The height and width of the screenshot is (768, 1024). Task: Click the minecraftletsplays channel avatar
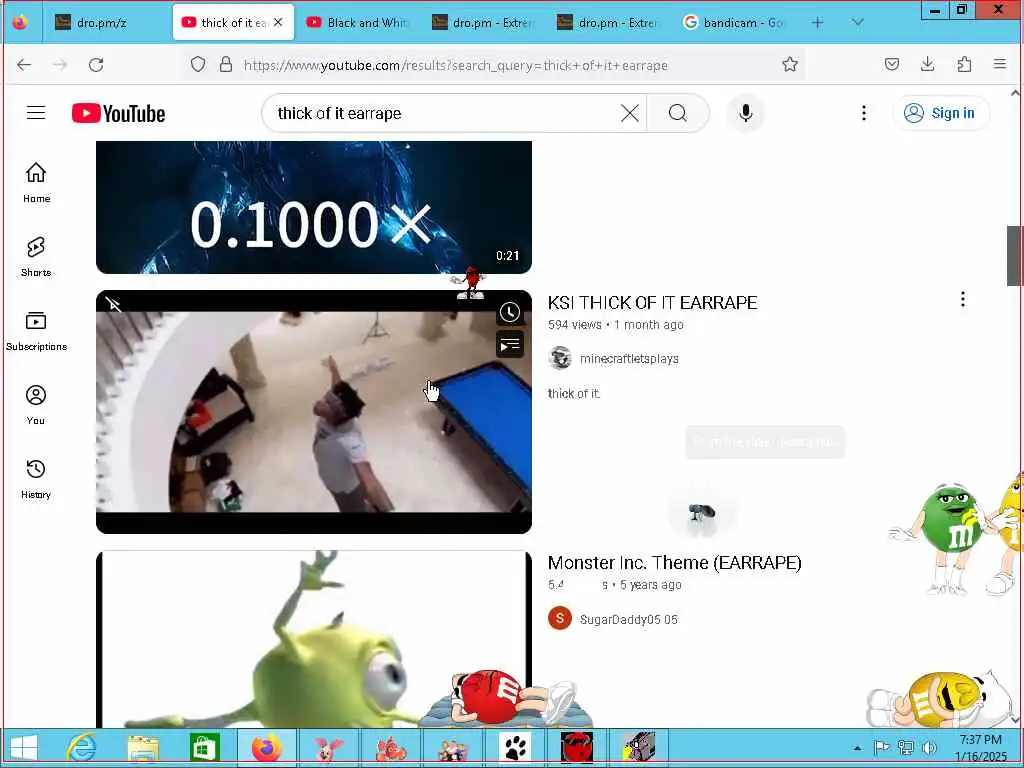click(560, 358)
